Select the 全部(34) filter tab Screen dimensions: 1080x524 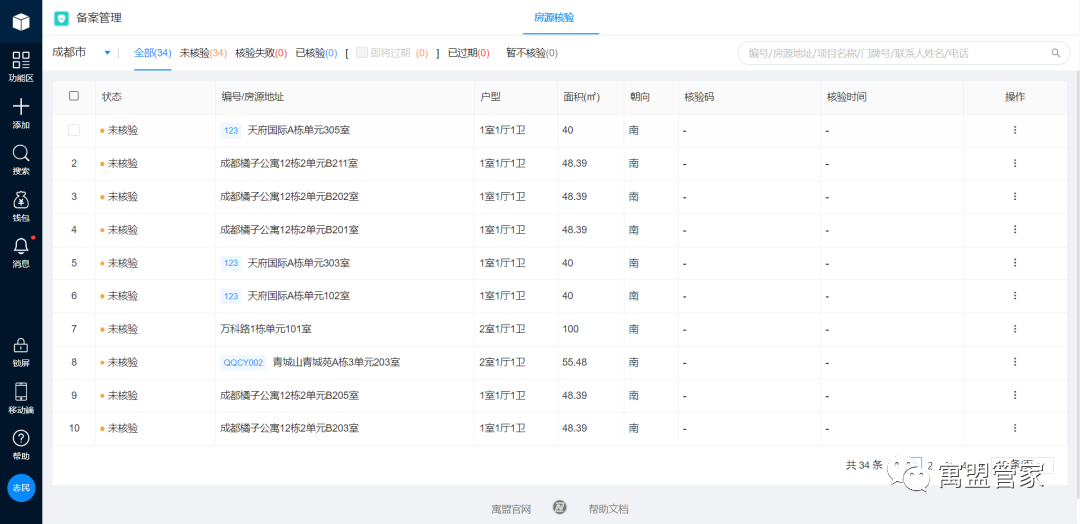153,52
